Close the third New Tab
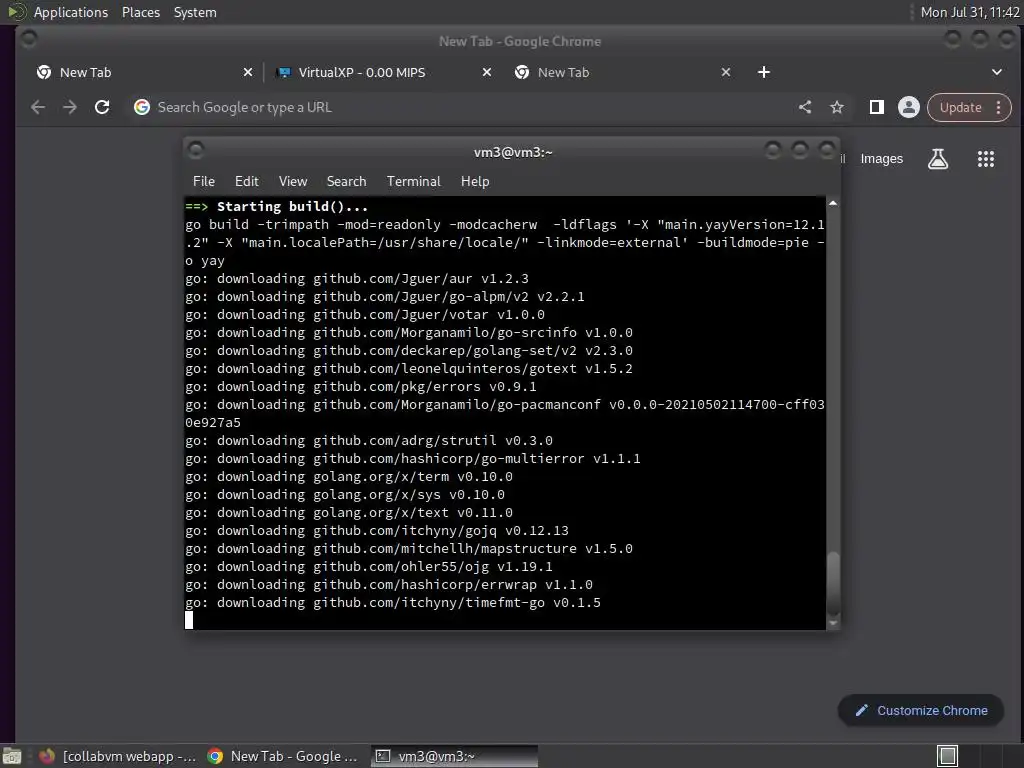The image size is (1024, 768). point(726,72)
